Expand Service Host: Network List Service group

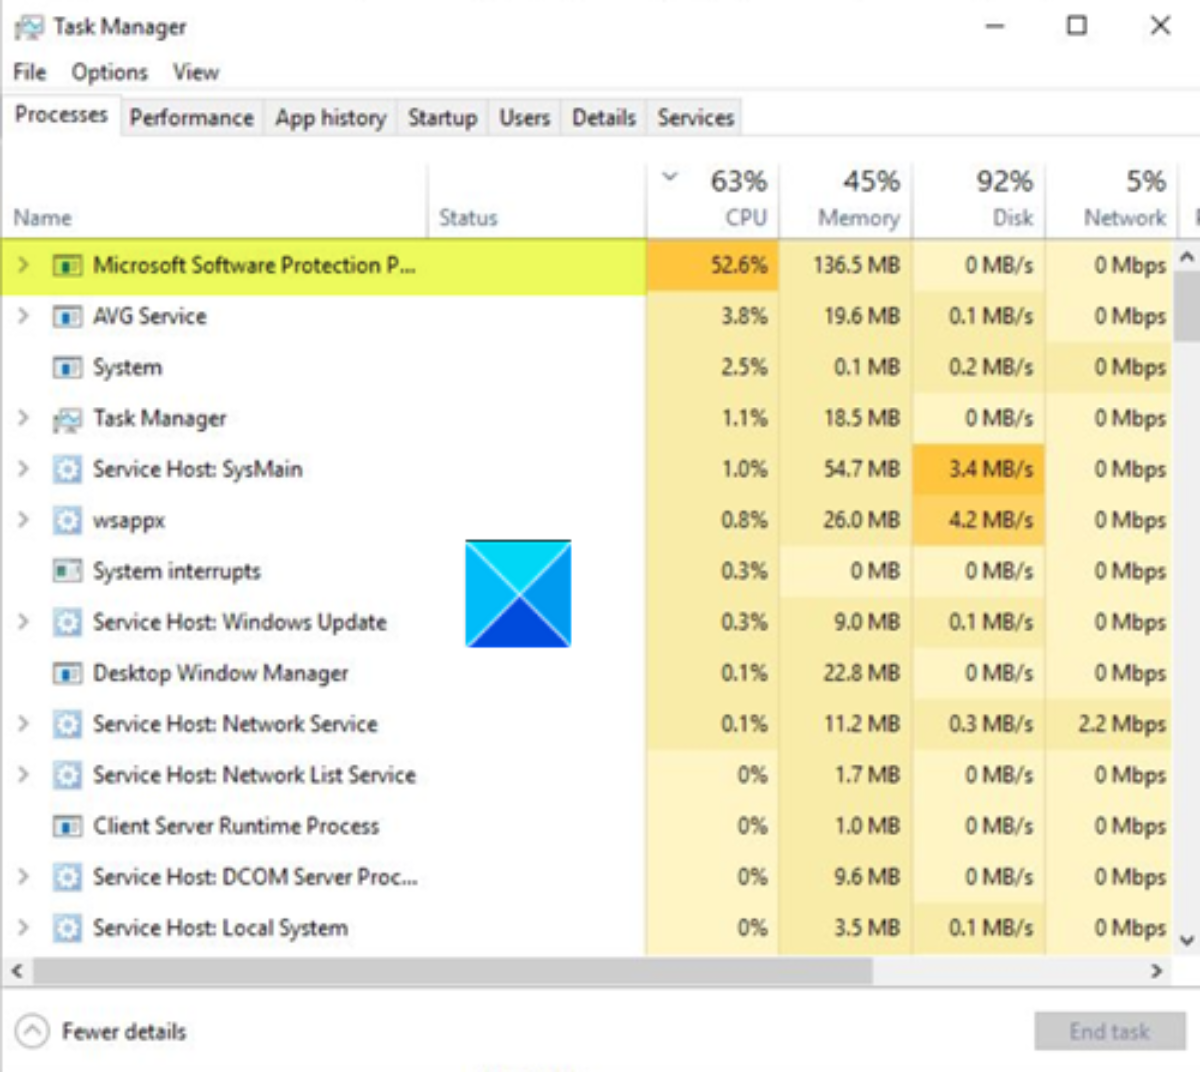pyautogui.click(x=23, y=774)
